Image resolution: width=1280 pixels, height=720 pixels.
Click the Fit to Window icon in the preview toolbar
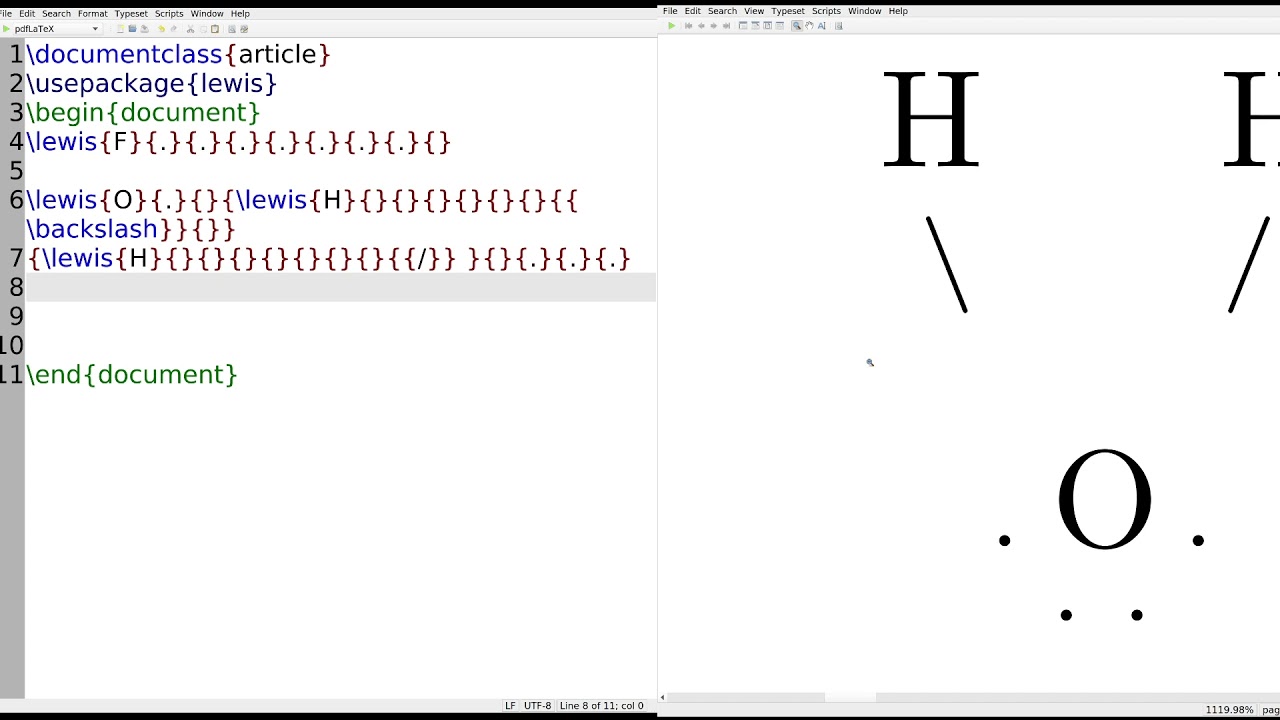(767, 26)
